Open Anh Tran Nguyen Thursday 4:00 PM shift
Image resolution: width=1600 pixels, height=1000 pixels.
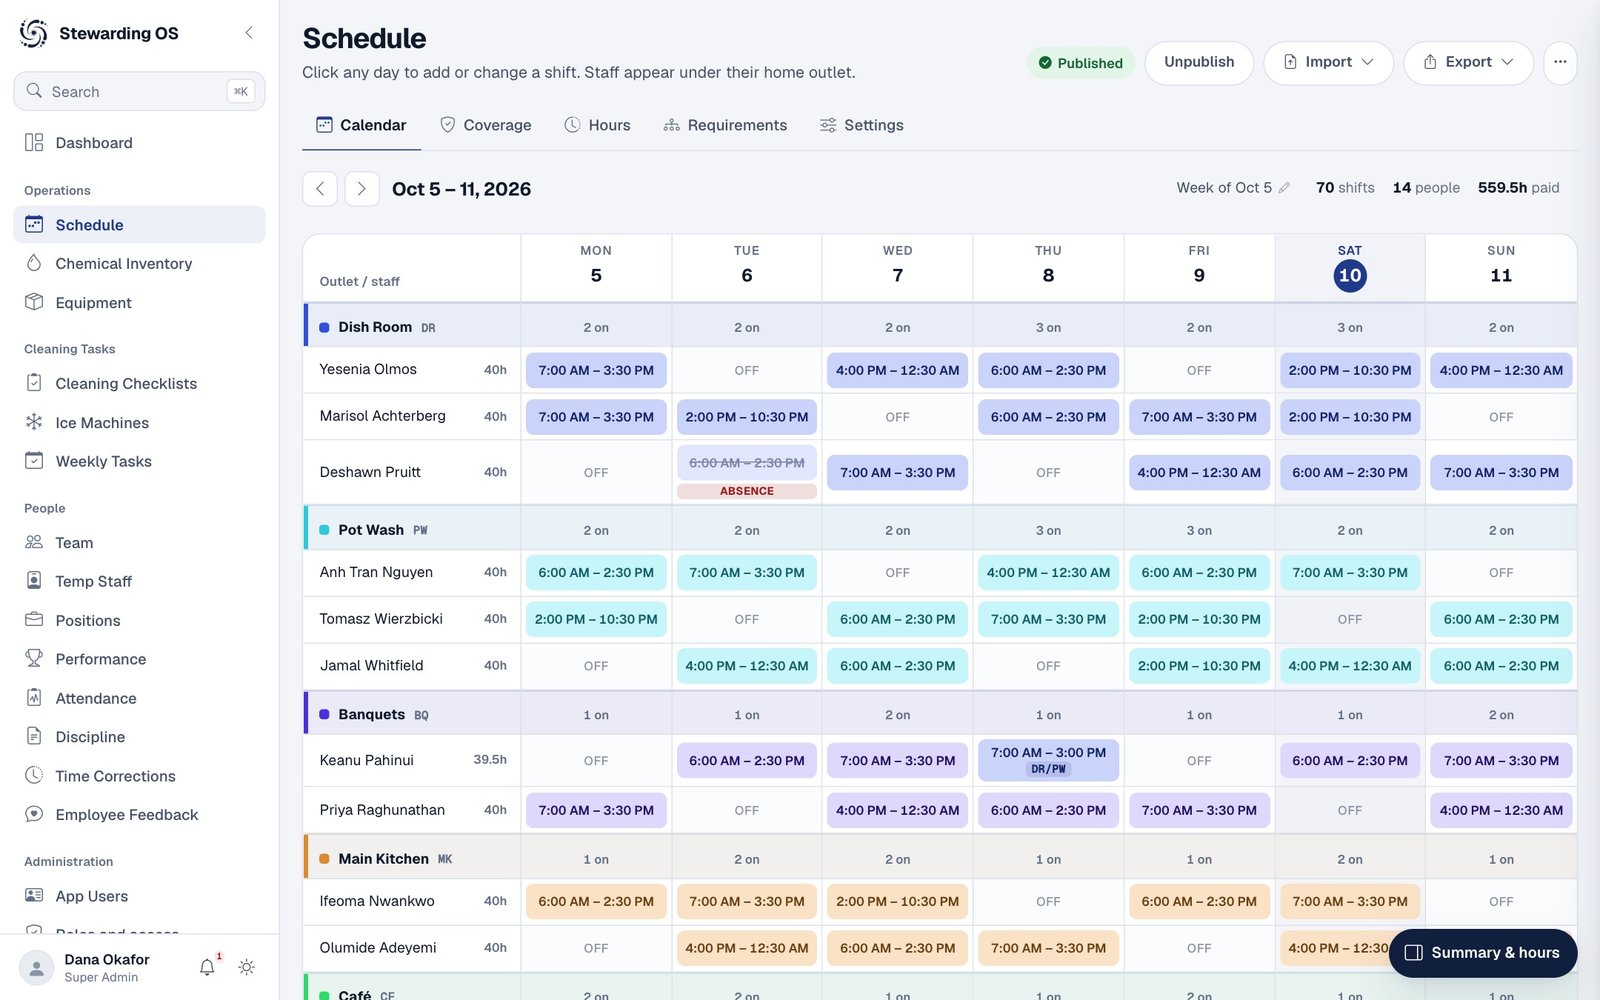1048,573
